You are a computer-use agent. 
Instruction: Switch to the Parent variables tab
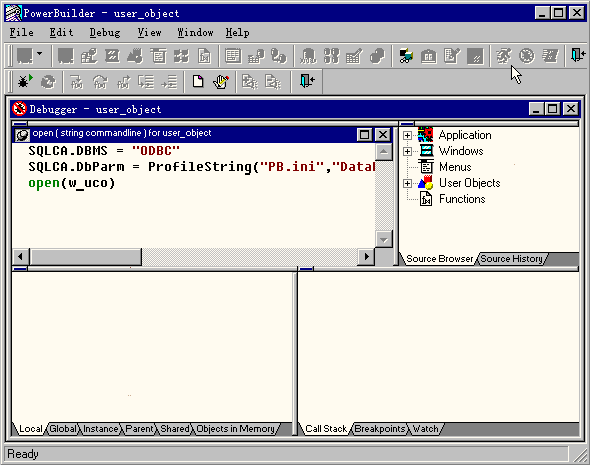139,429
